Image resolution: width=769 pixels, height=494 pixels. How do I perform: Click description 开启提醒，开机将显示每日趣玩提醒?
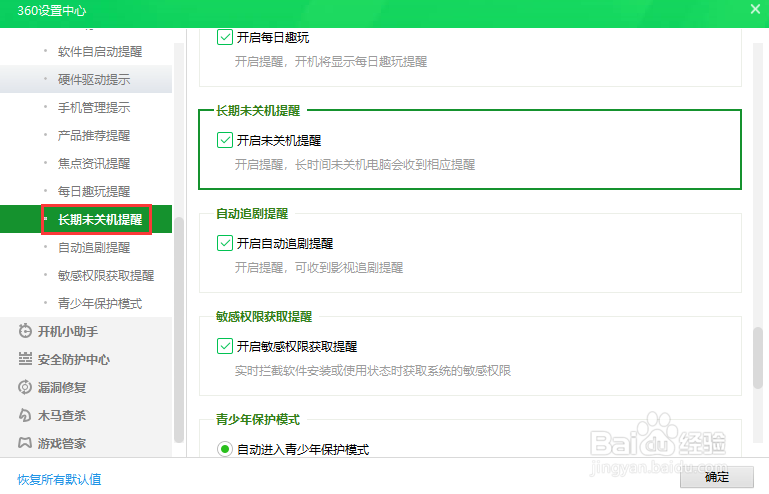pos(331,61)
